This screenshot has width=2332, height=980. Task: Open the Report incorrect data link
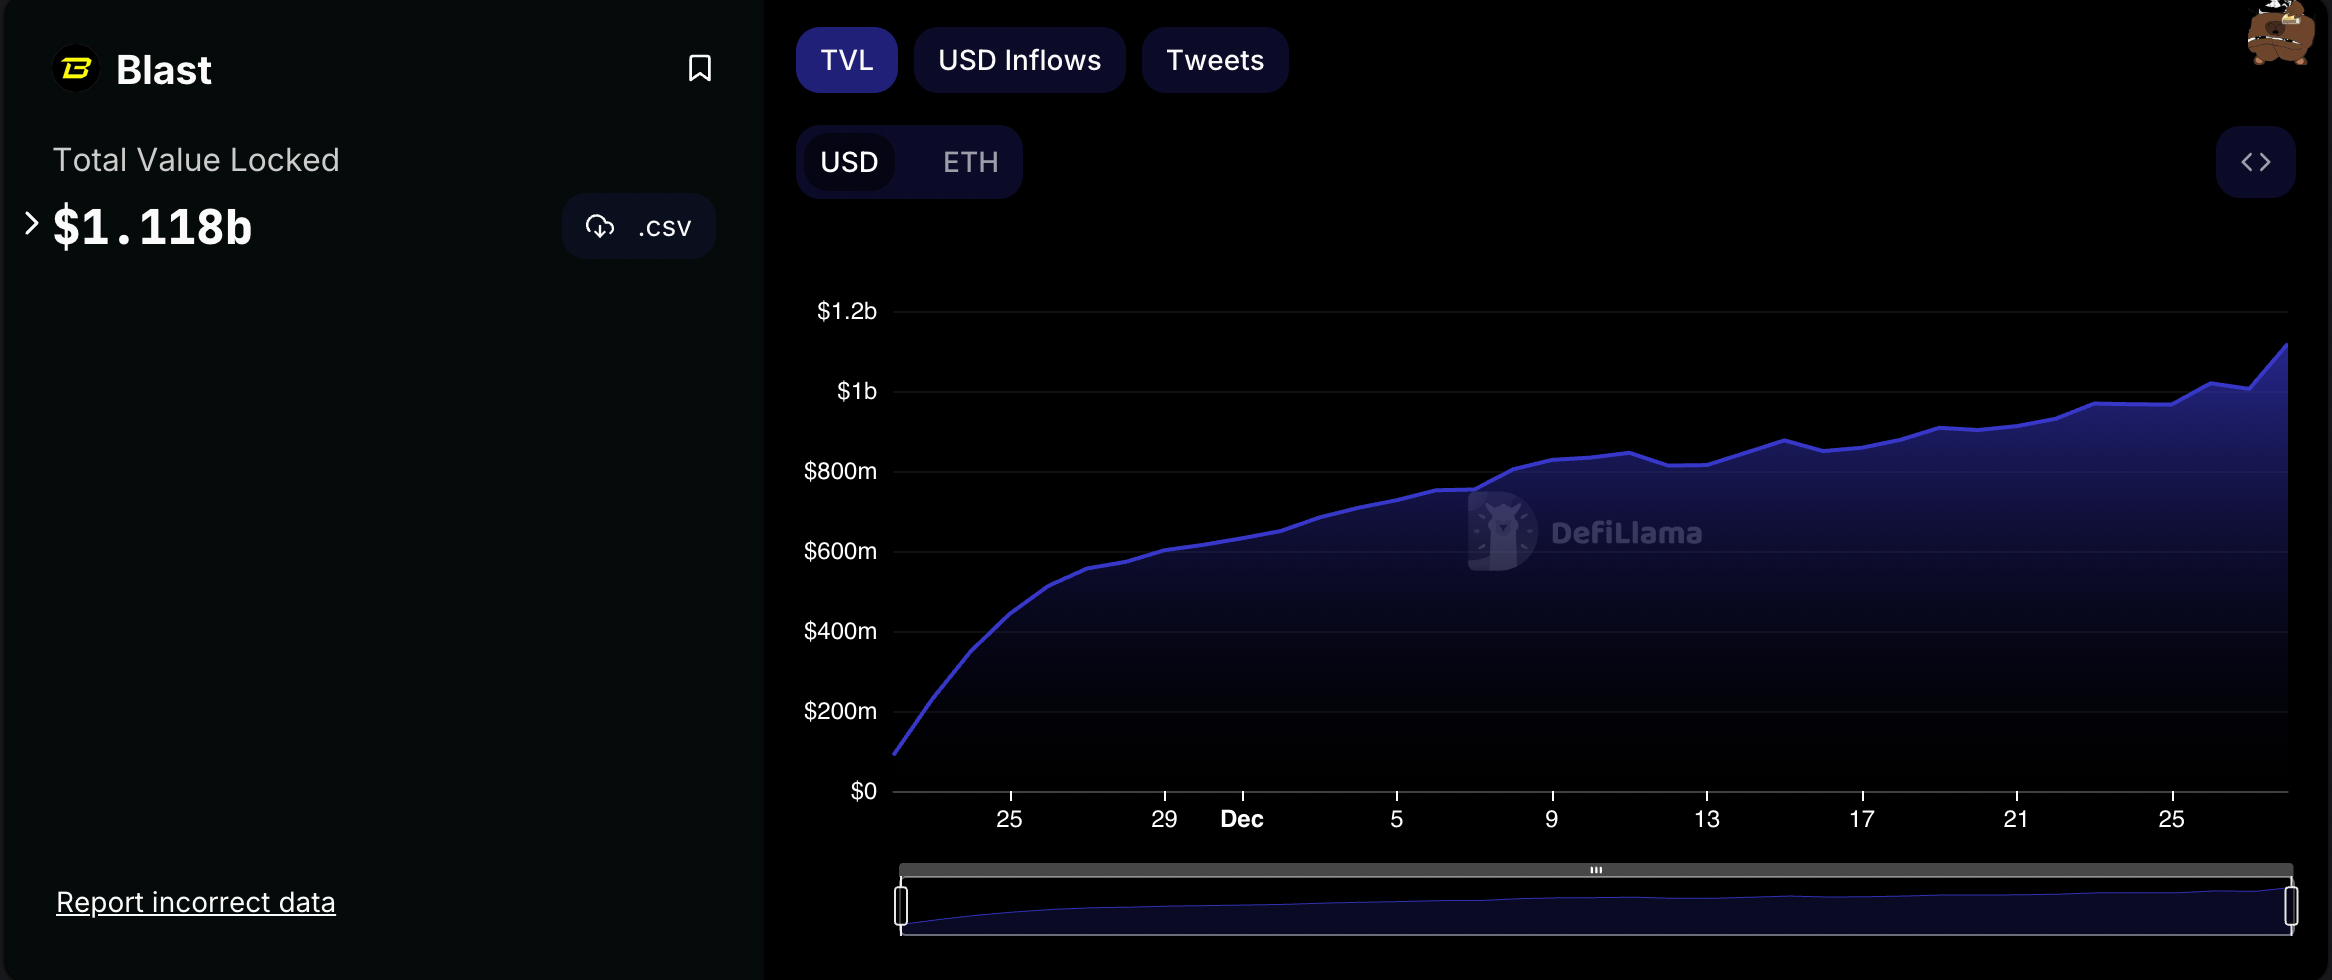tap(196, 901)
